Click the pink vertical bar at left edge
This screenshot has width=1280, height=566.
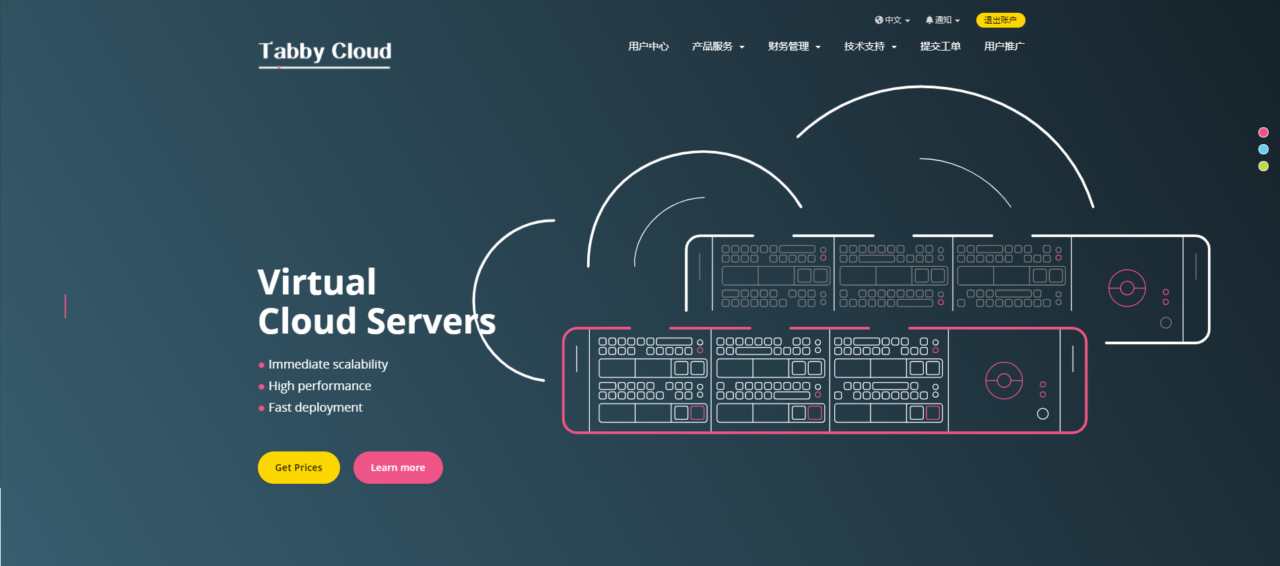coord(65,306)
